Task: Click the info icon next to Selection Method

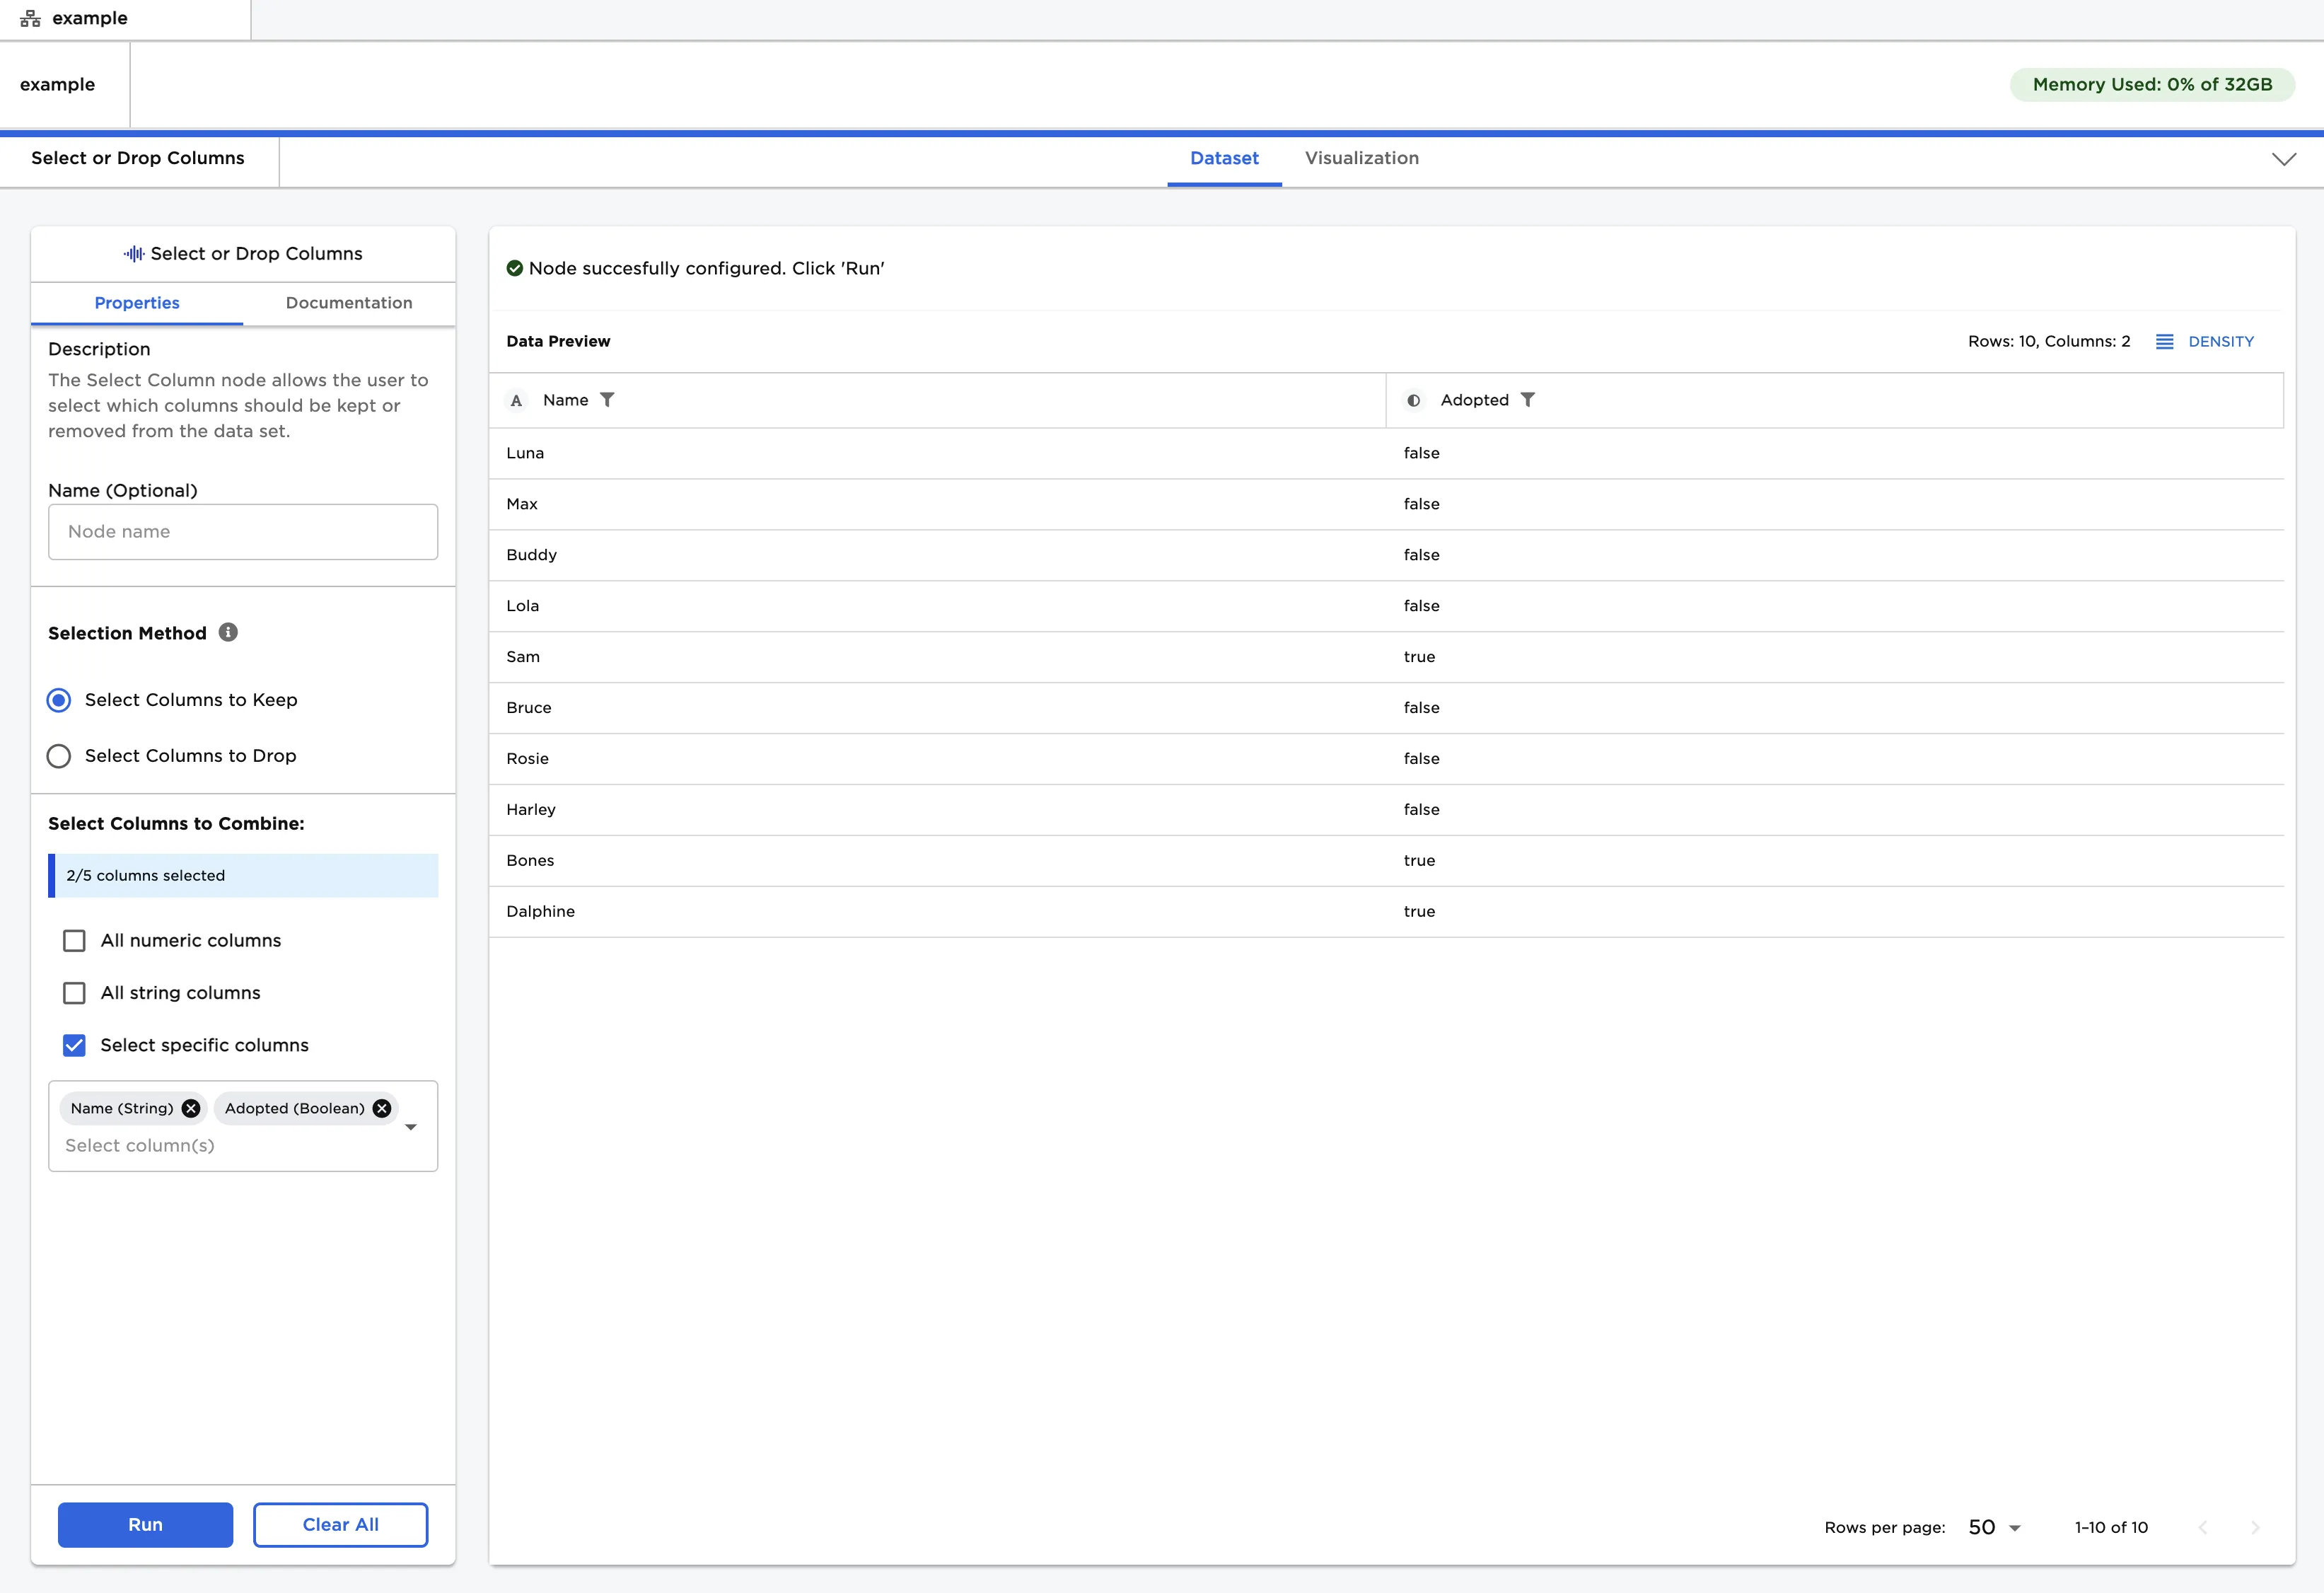Action: 227,632
